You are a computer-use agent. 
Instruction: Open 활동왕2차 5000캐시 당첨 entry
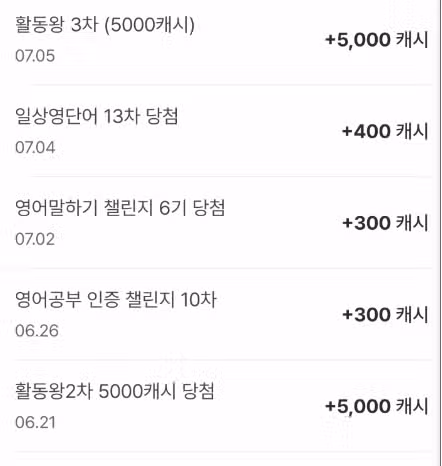tap(220, 406)
